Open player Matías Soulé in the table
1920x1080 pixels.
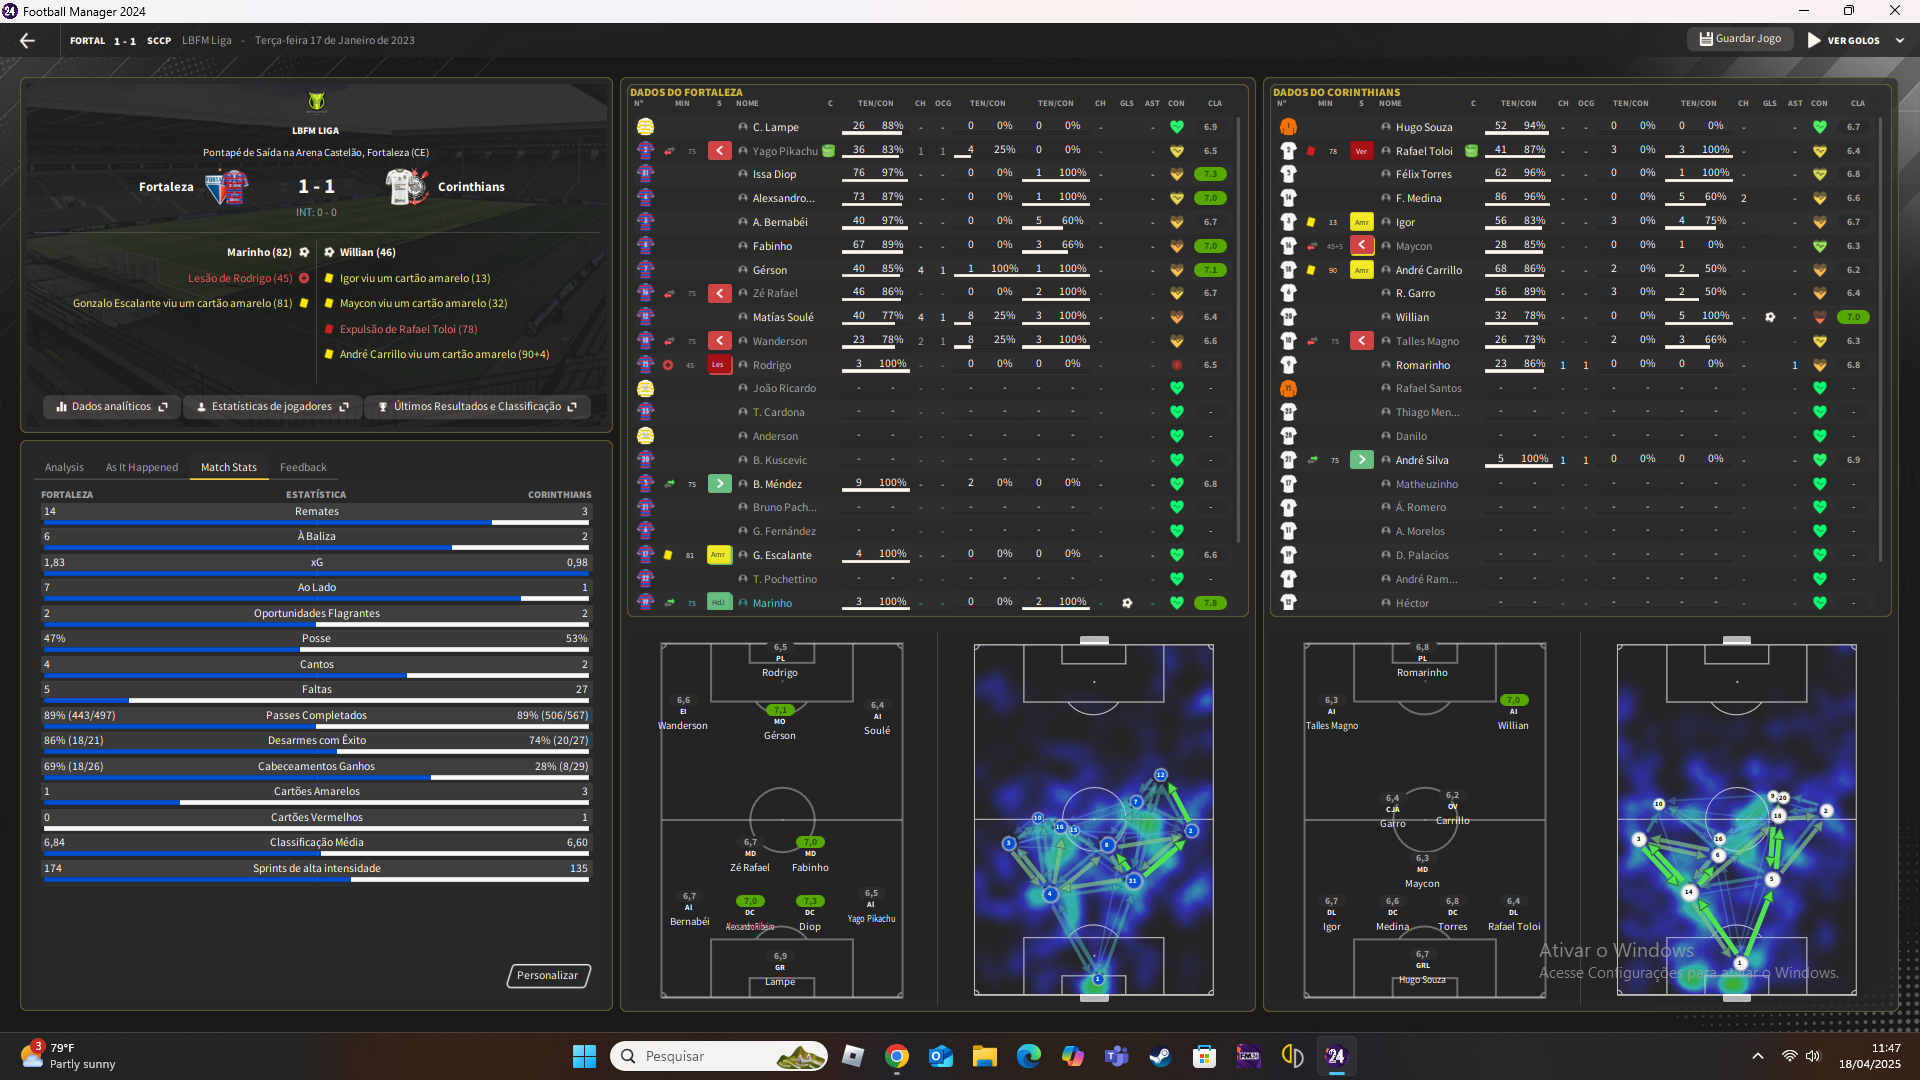point(783,317)
